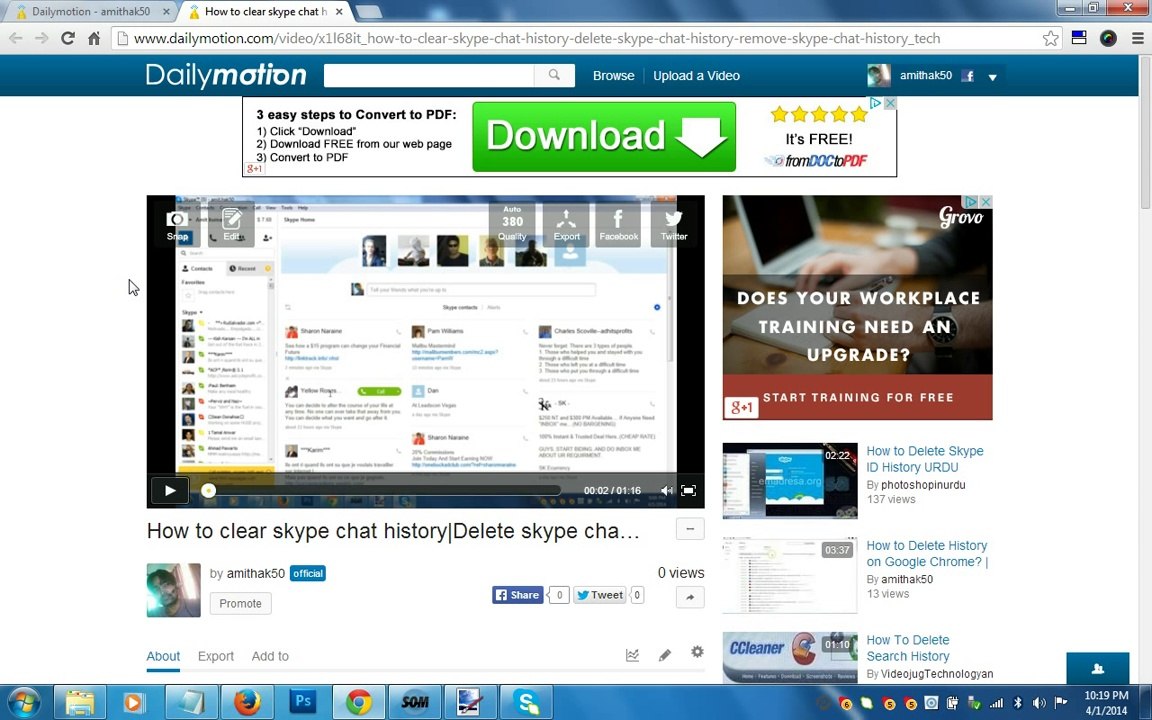
Task: Share video via Facebook overlay icon
Action: pos(618,224)
